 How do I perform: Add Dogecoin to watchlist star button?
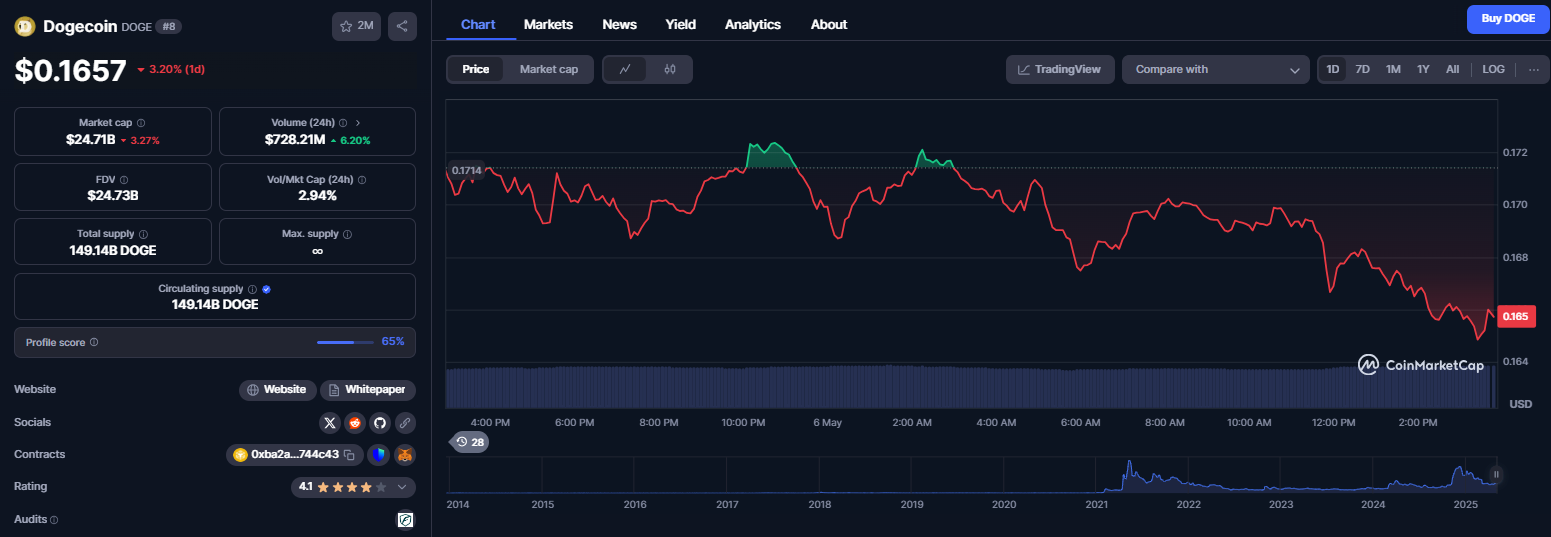tap(356, 26)
